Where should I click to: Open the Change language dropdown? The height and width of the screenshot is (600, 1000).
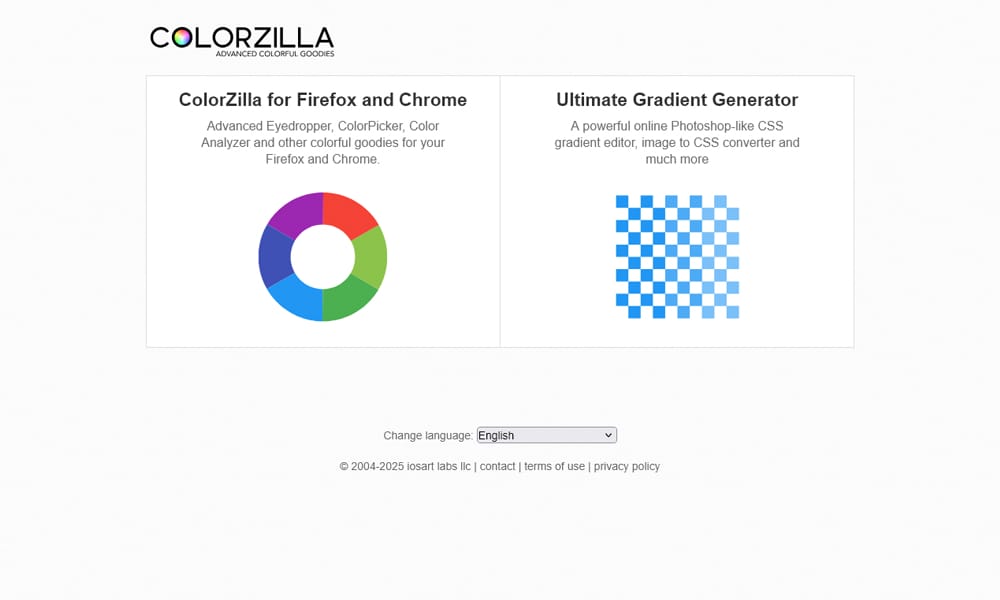tap(545, 435)
